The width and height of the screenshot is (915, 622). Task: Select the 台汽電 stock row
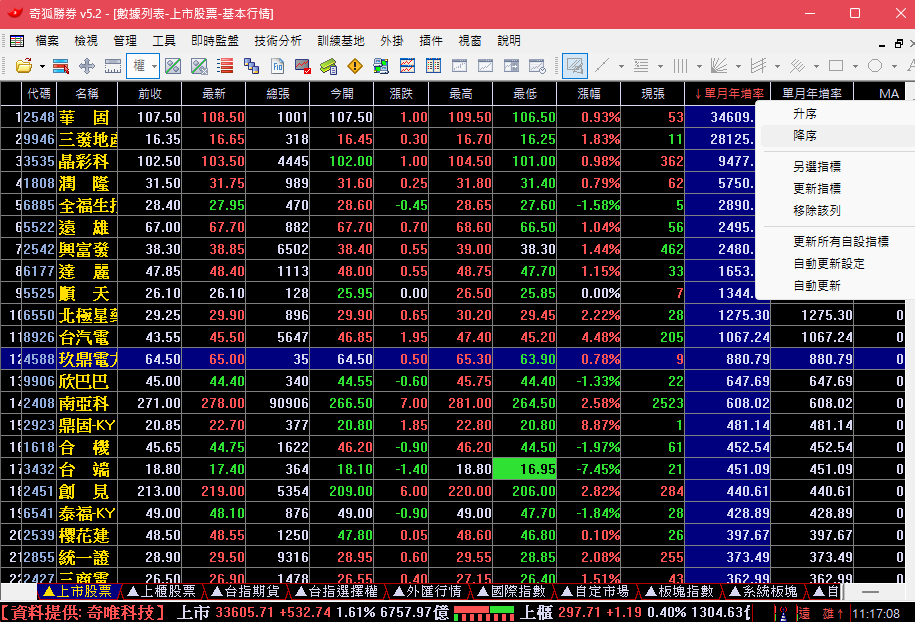click(84, 337)
